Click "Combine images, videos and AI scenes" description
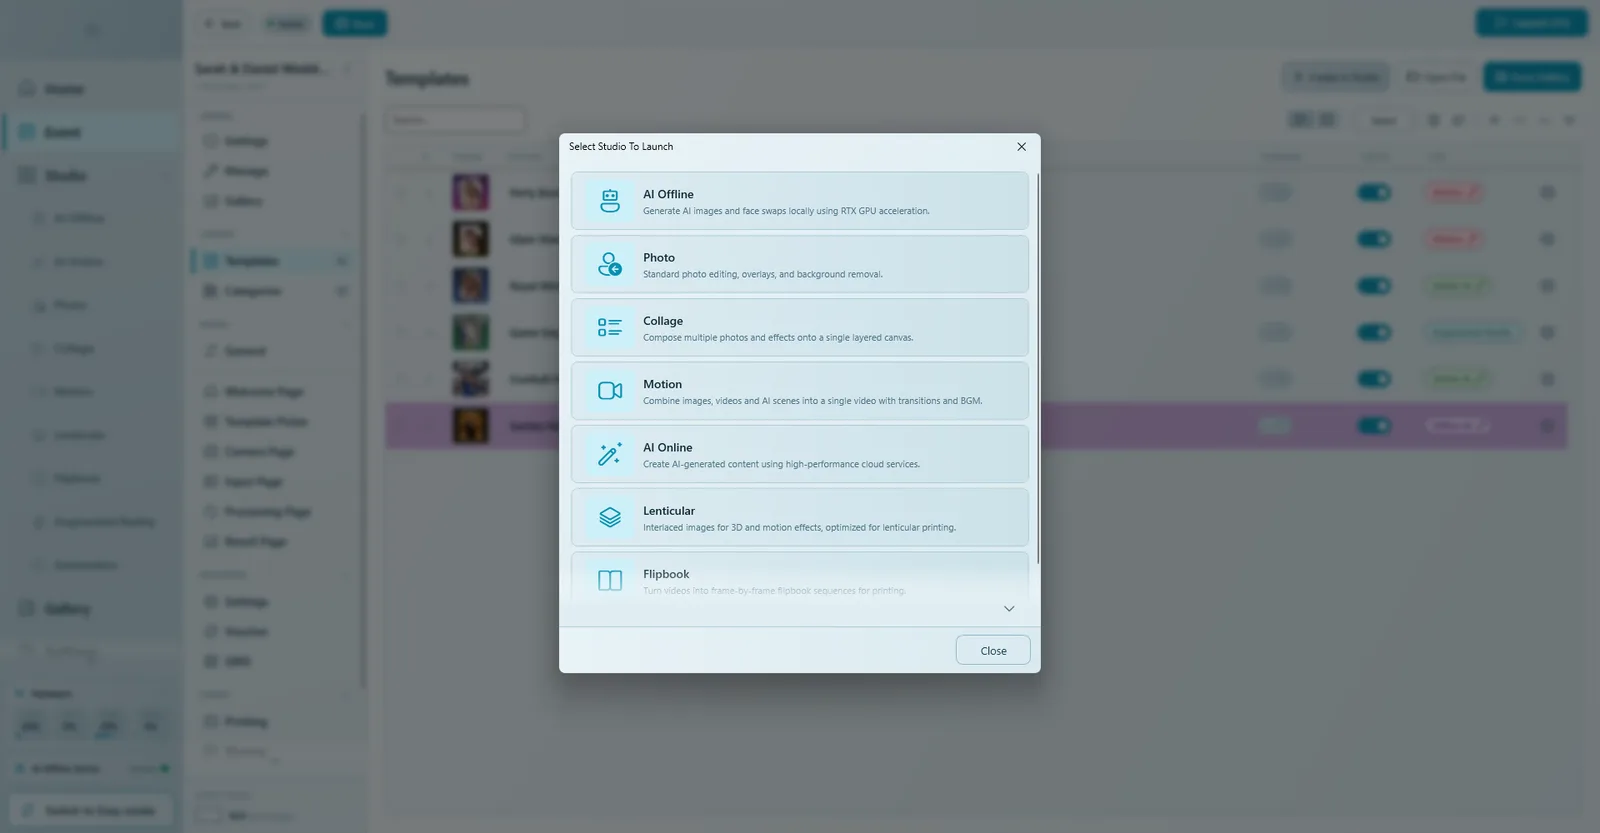 click(x=812, y=401)
